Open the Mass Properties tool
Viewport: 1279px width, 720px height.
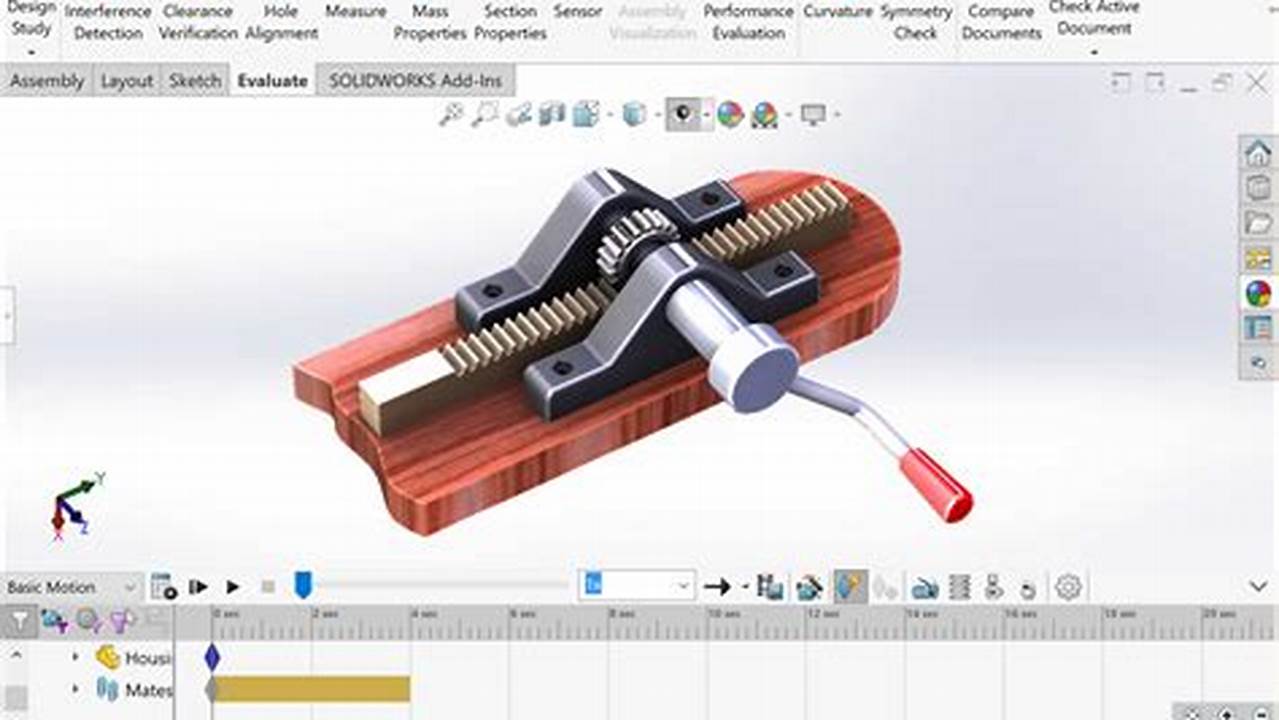(429, 22)
